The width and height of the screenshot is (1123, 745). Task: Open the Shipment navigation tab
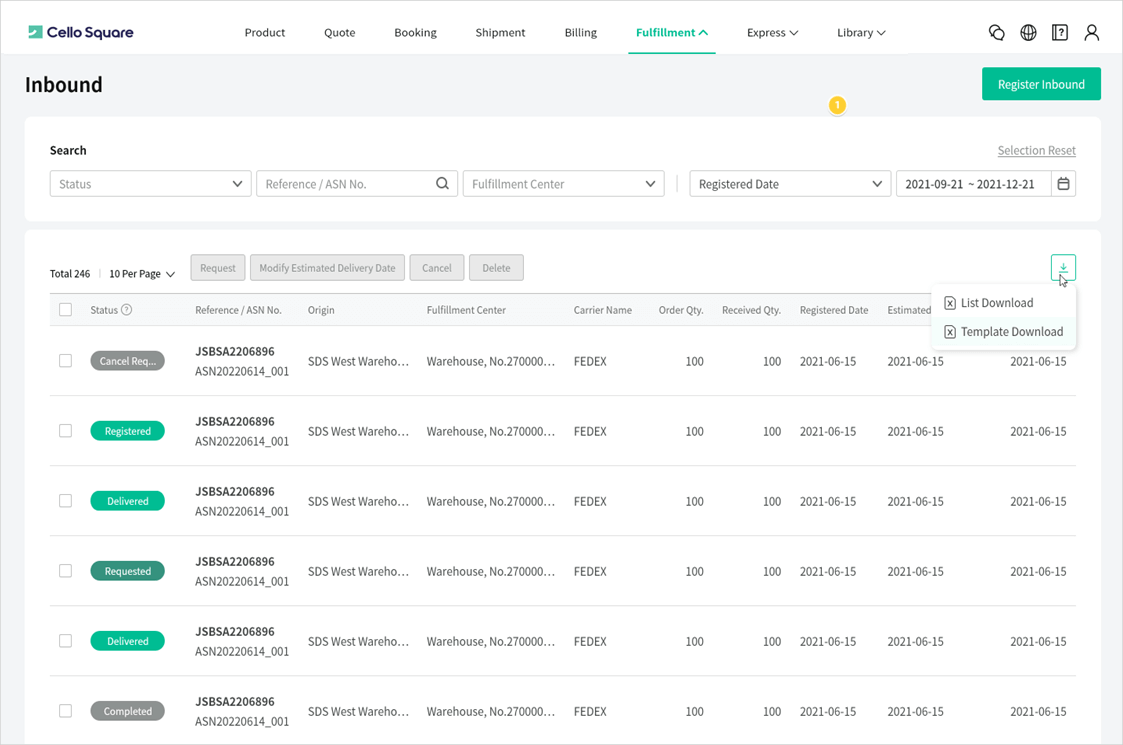[x=500, y=33]
